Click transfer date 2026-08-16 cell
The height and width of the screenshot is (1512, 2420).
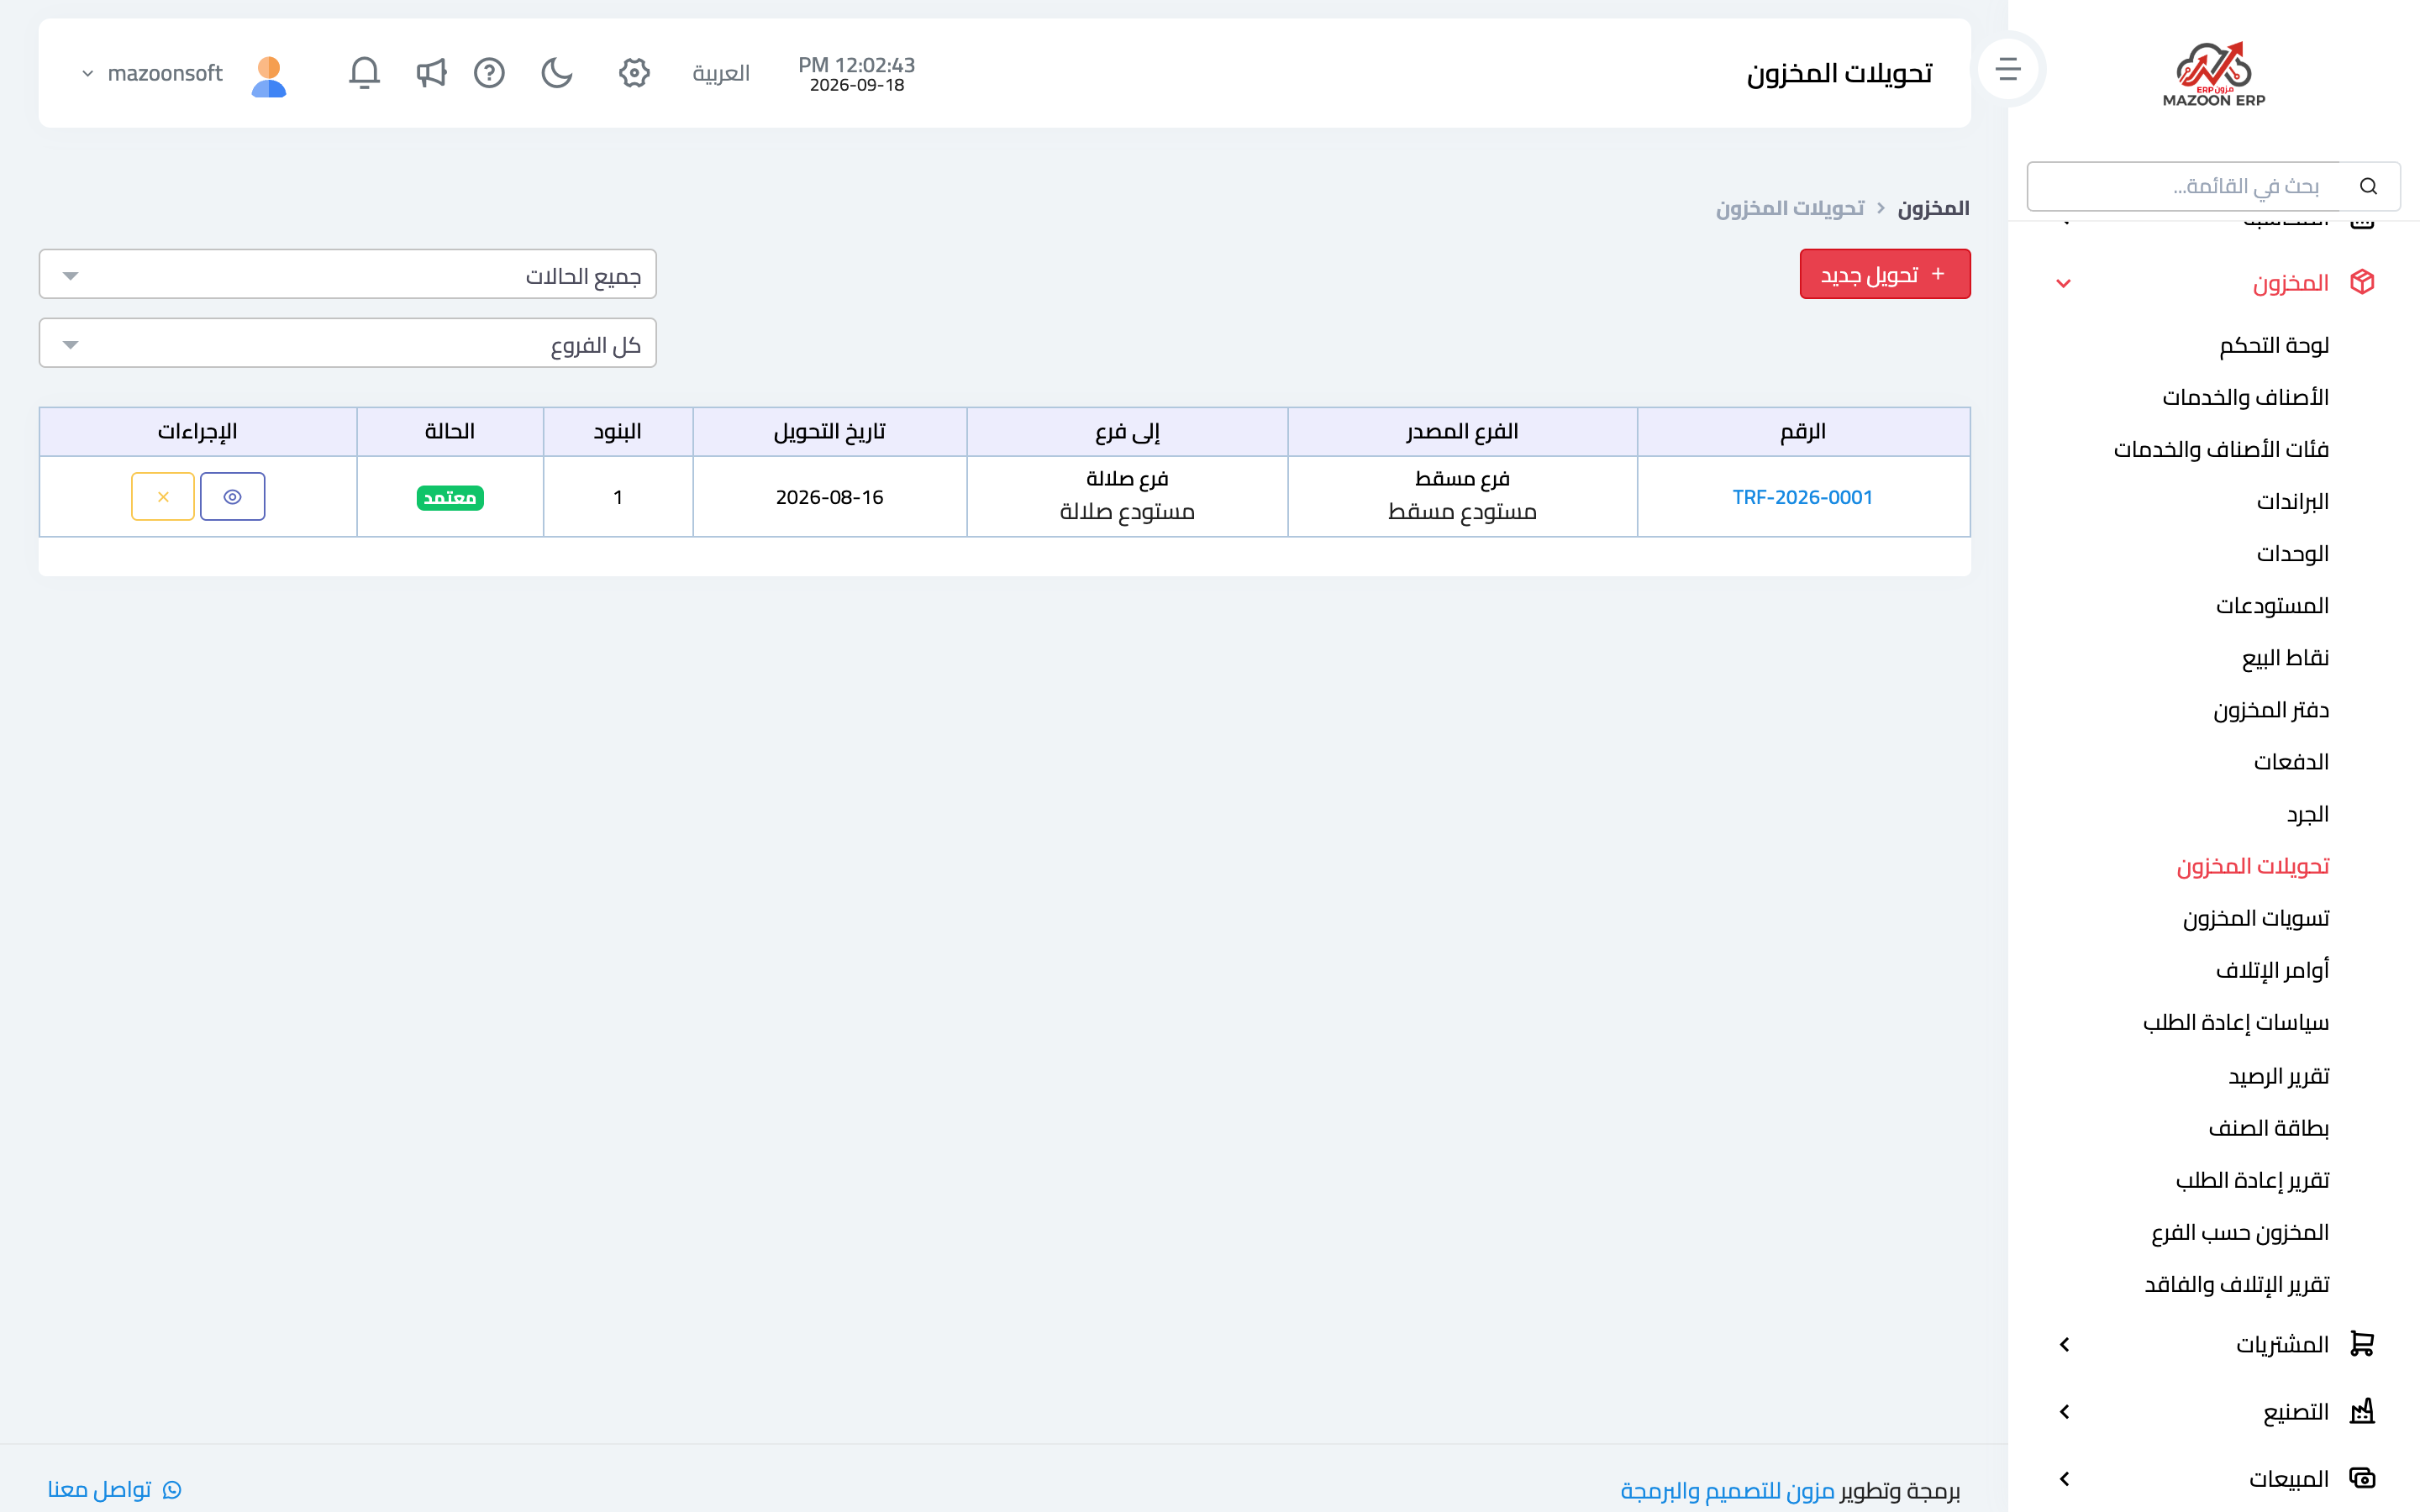coord(829,497)
